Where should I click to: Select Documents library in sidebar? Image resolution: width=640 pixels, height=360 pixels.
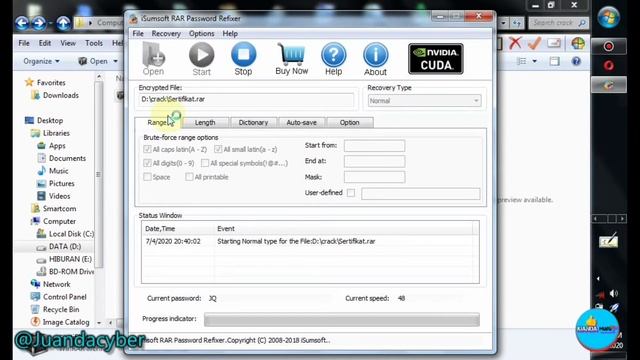click(67, 158)
